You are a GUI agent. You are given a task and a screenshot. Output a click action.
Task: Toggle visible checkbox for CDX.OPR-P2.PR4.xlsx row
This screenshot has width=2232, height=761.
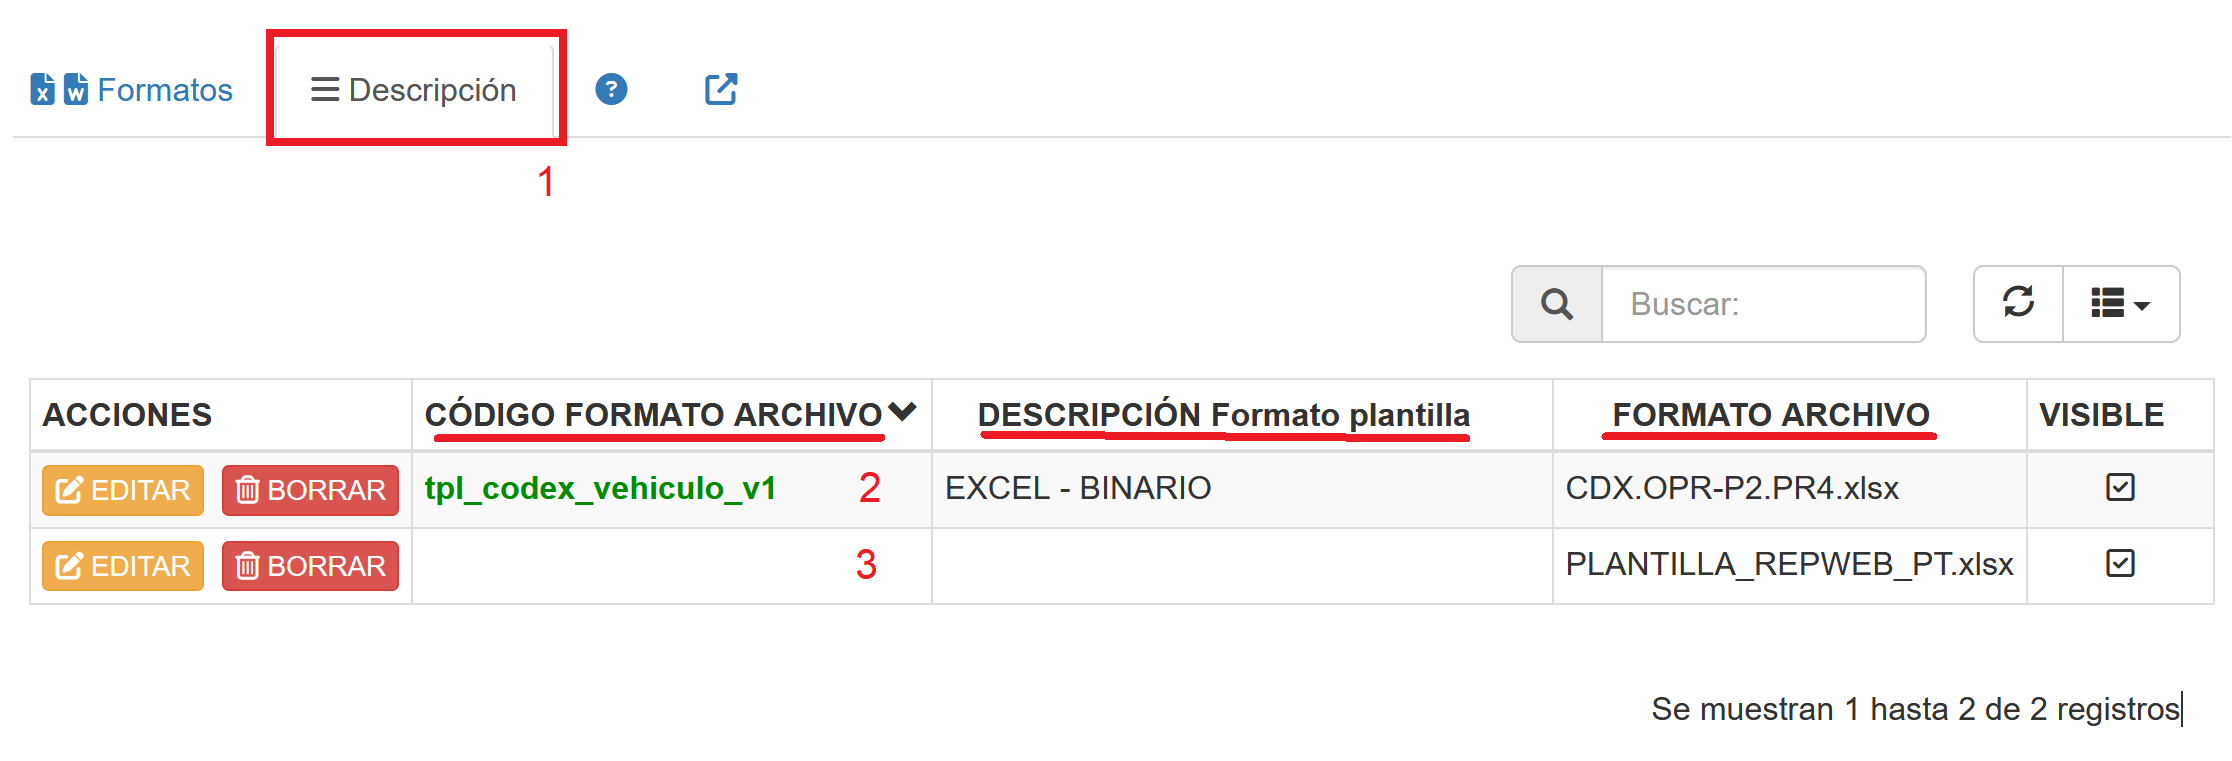(x=2120, y=488)
